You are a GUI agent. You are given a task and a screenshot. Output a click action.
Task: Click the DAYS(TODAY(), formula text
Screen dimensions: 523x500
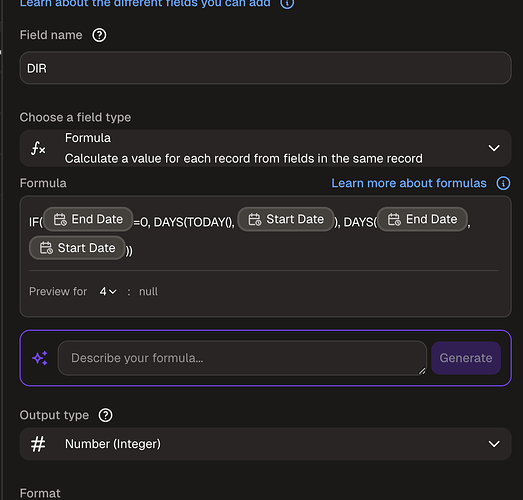pos(194,222)
